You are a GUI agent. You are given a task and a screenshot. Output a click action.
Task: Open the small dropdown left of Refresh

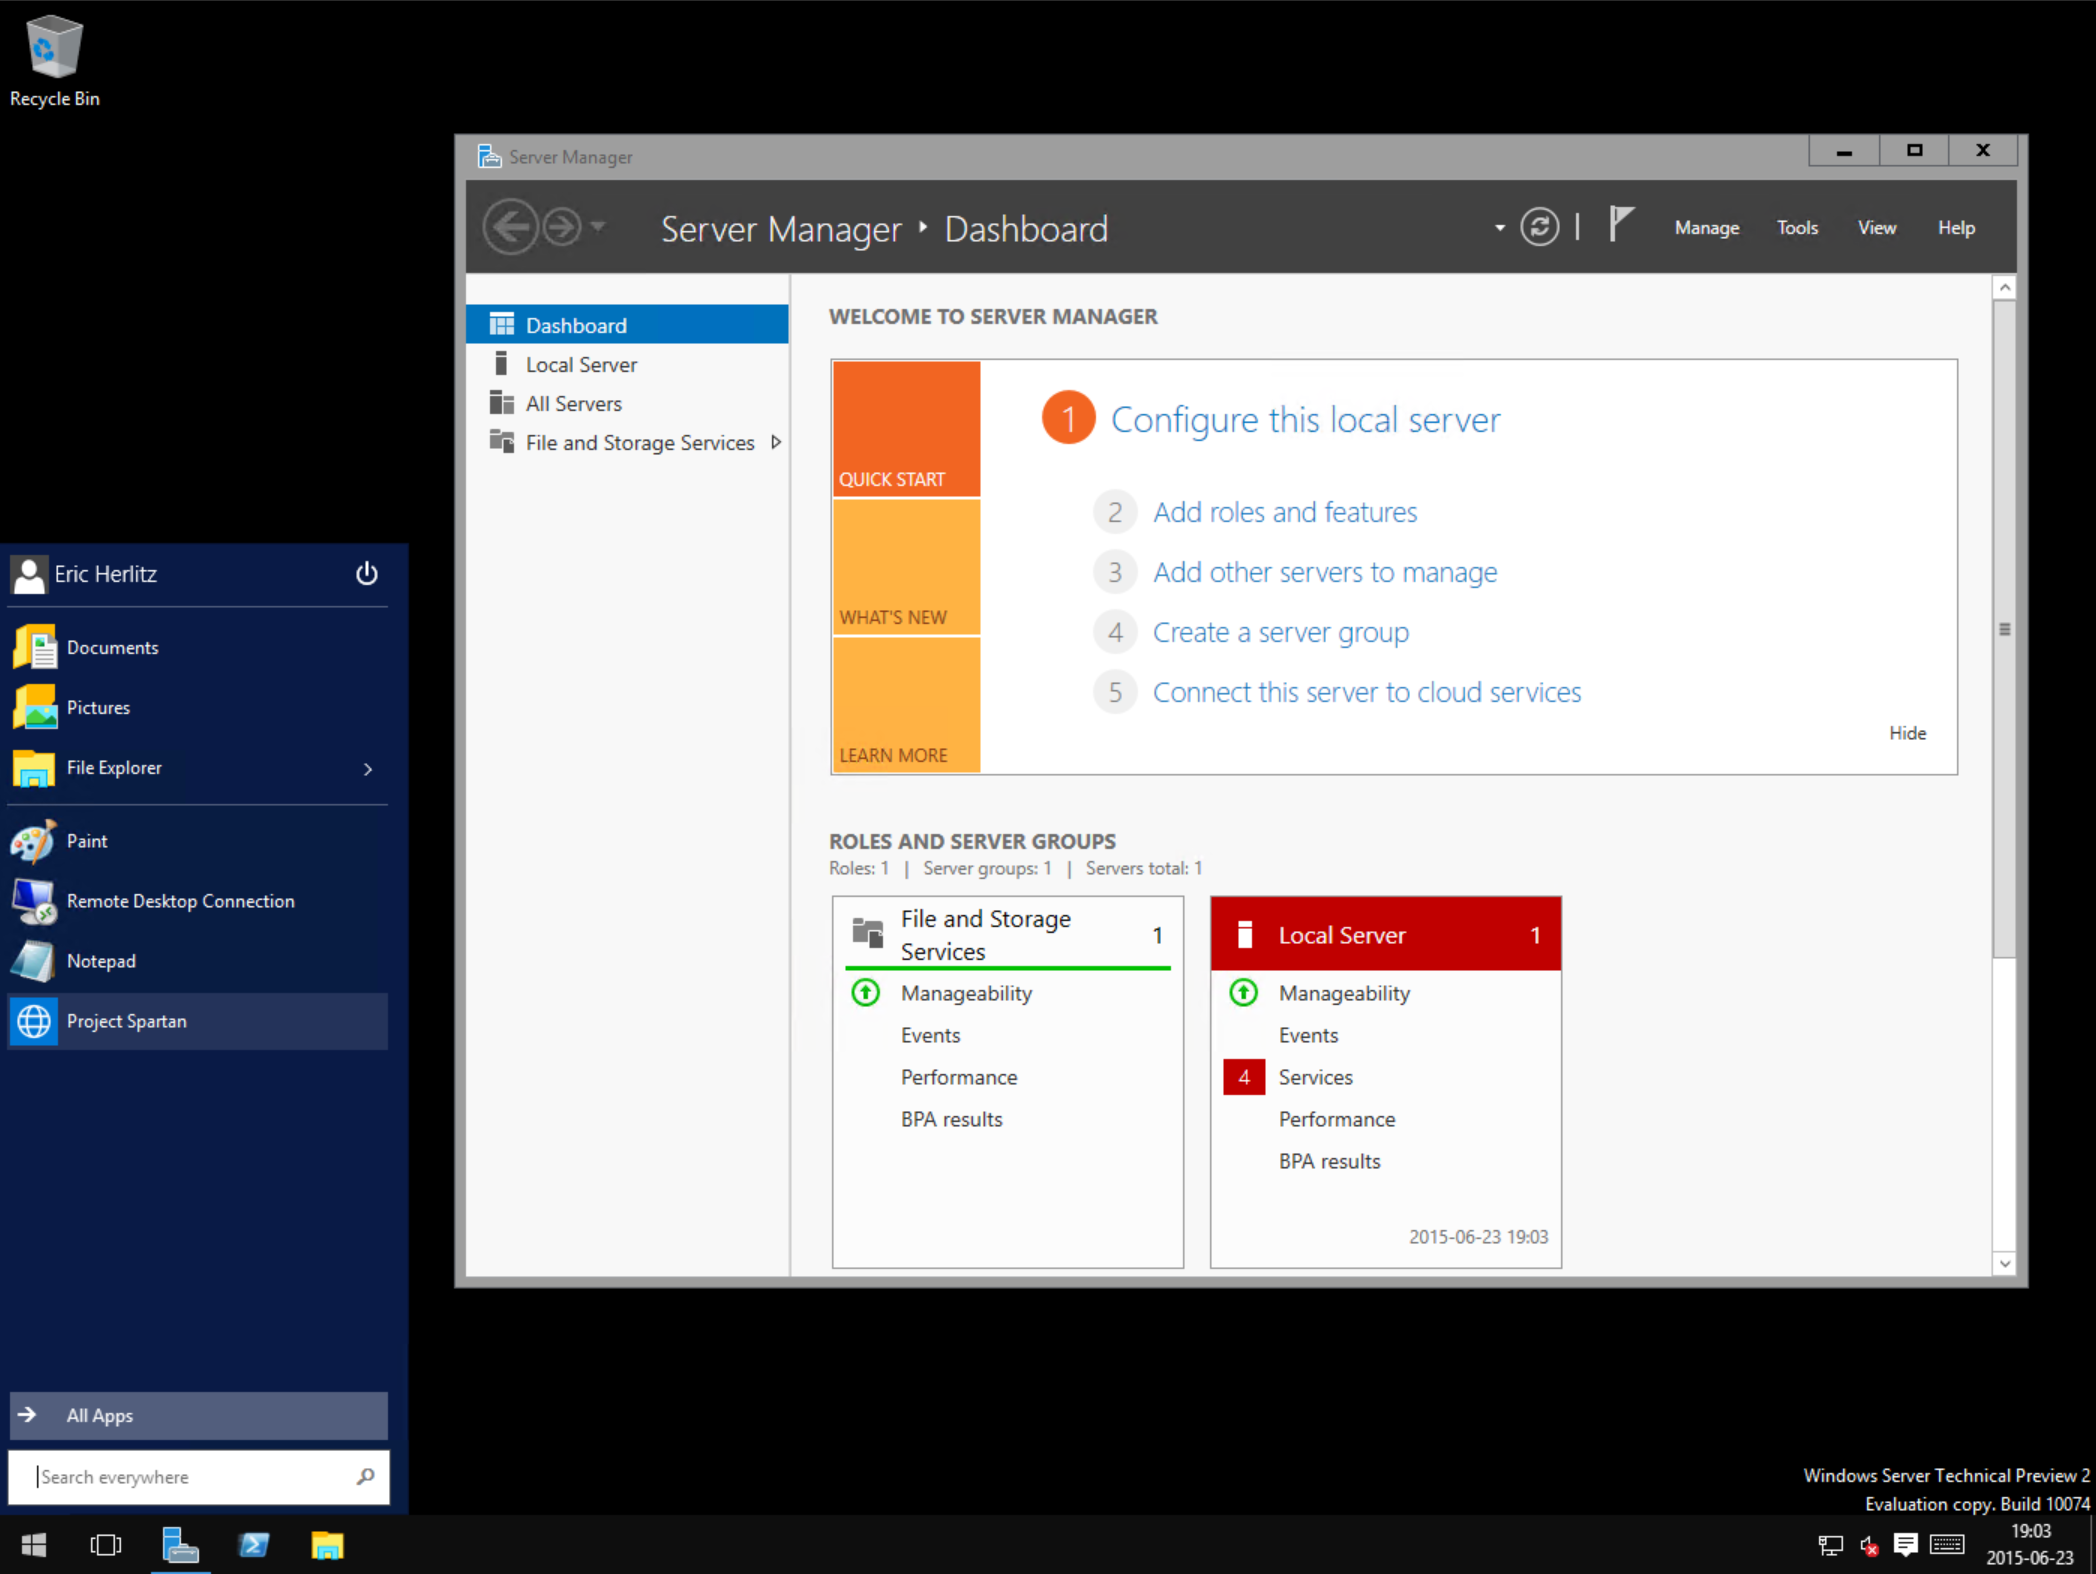click(1499, 228)
